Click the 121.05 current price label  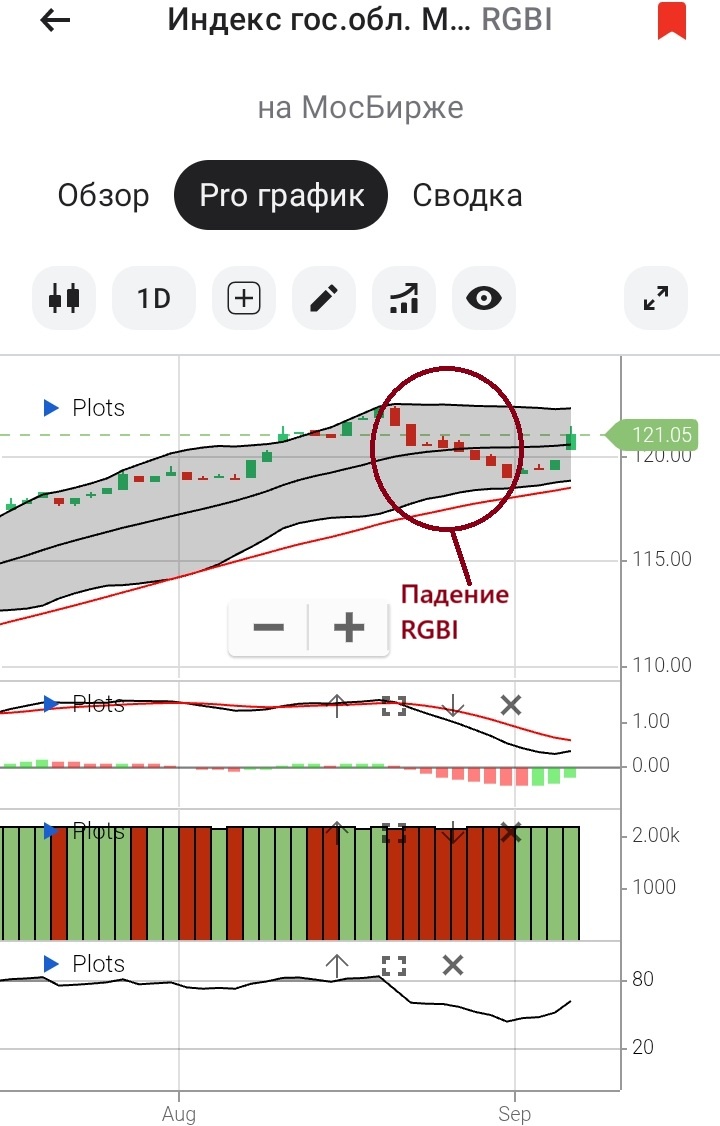click(653, 434)
